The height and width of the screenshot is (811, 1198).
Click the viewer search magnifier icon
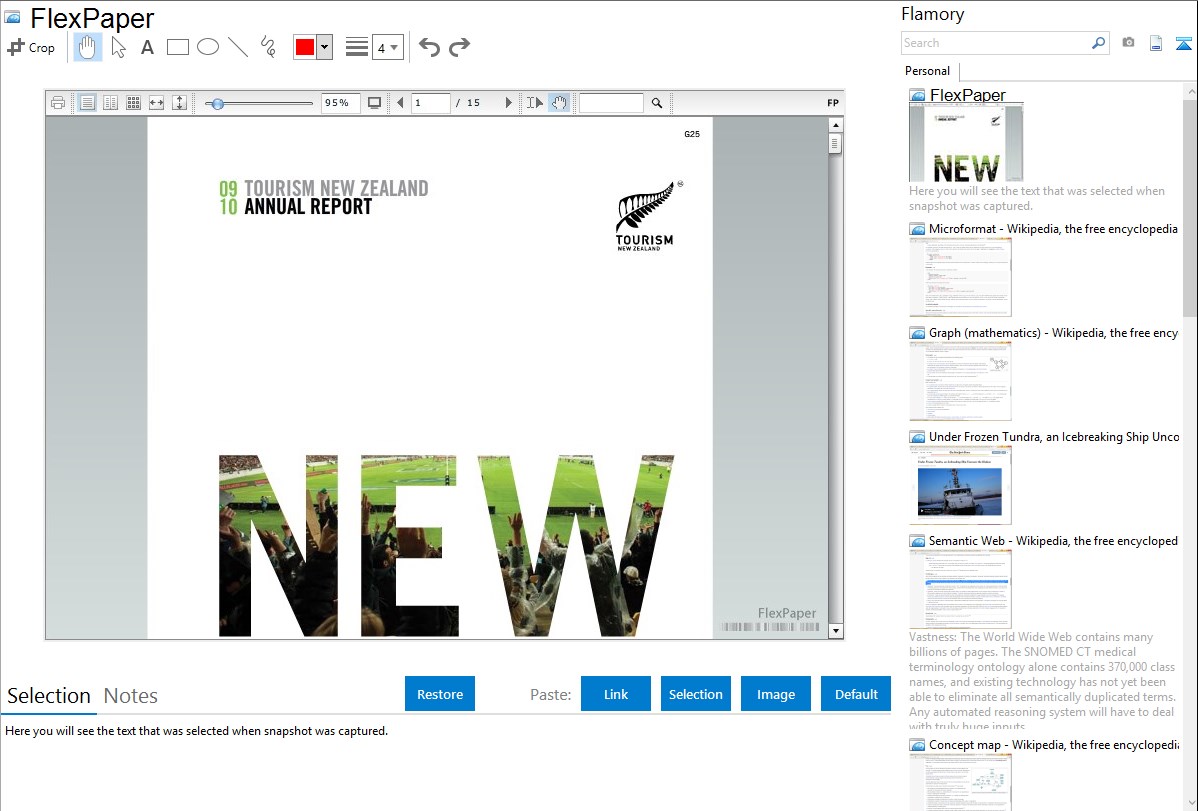[657, 102]
